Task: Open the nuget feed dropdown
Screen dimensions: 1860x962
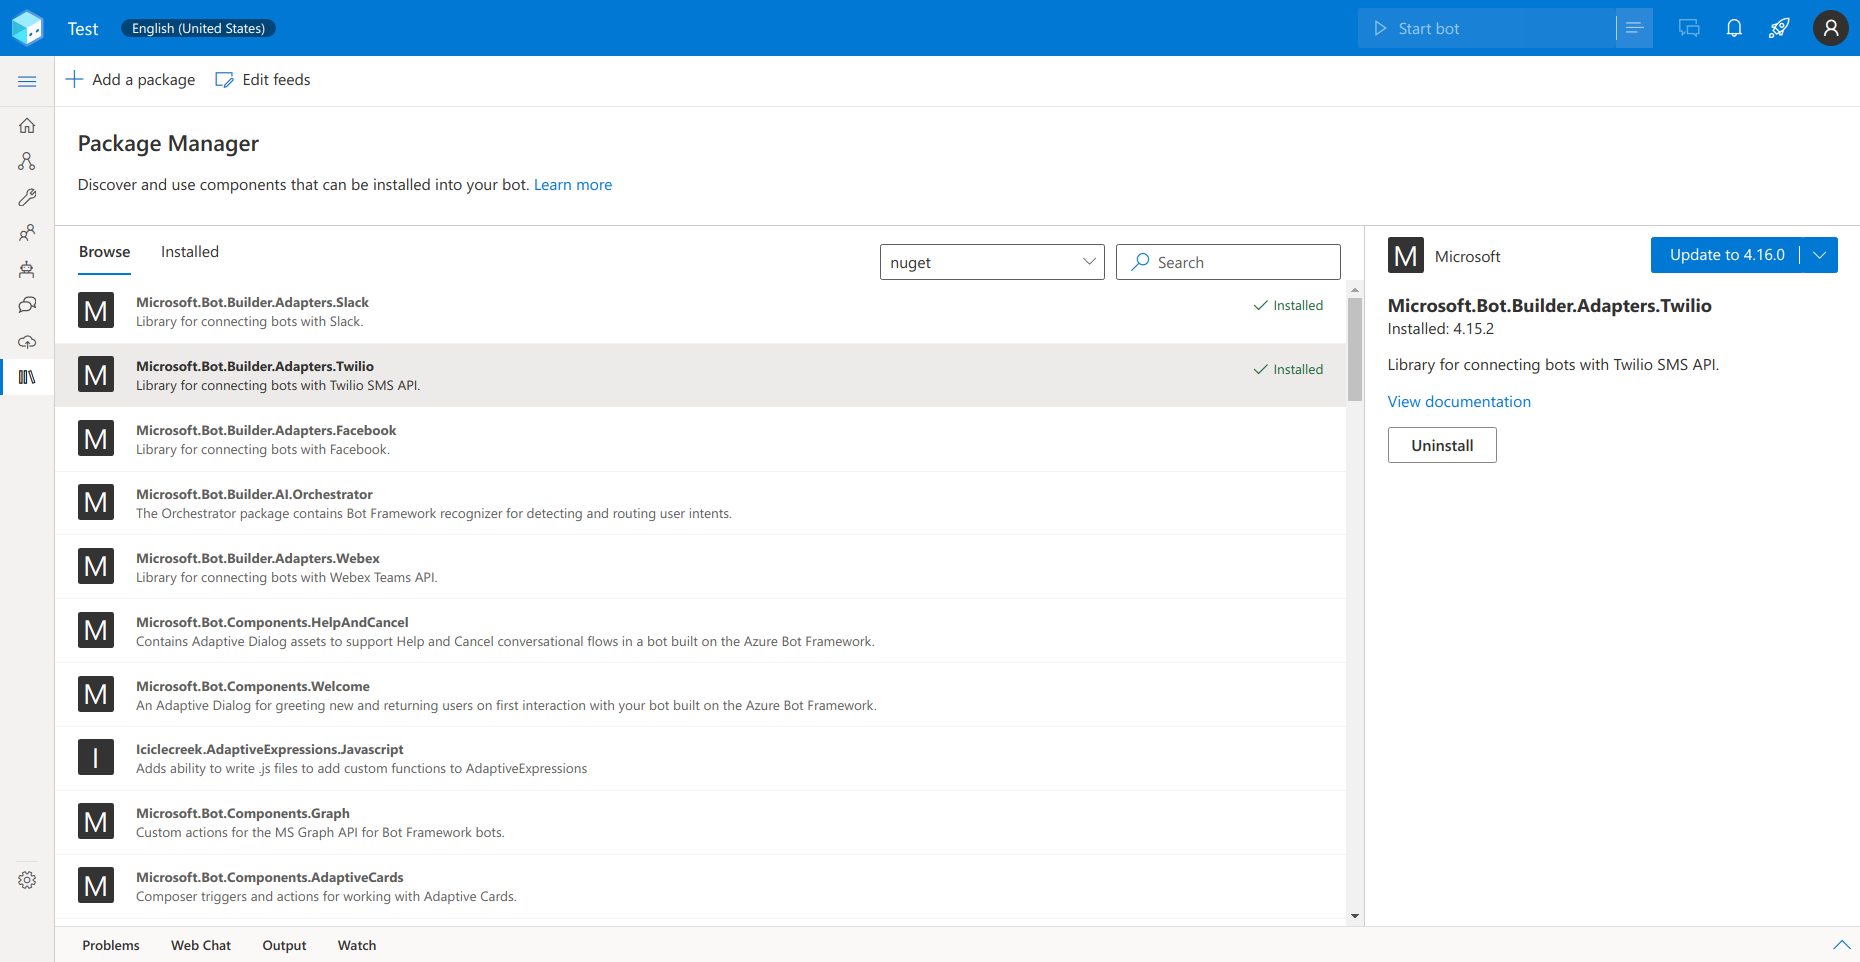Action: 992,262
